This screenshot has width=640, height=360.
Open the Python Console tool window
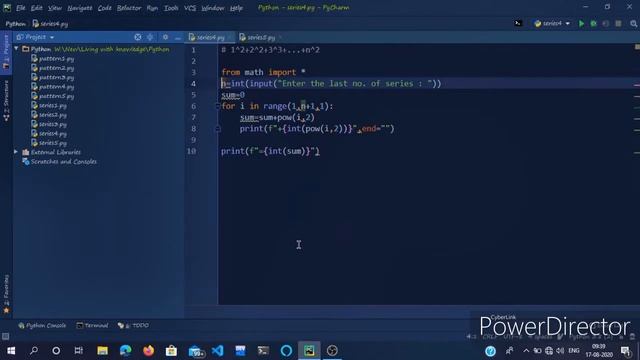(42, 325)
